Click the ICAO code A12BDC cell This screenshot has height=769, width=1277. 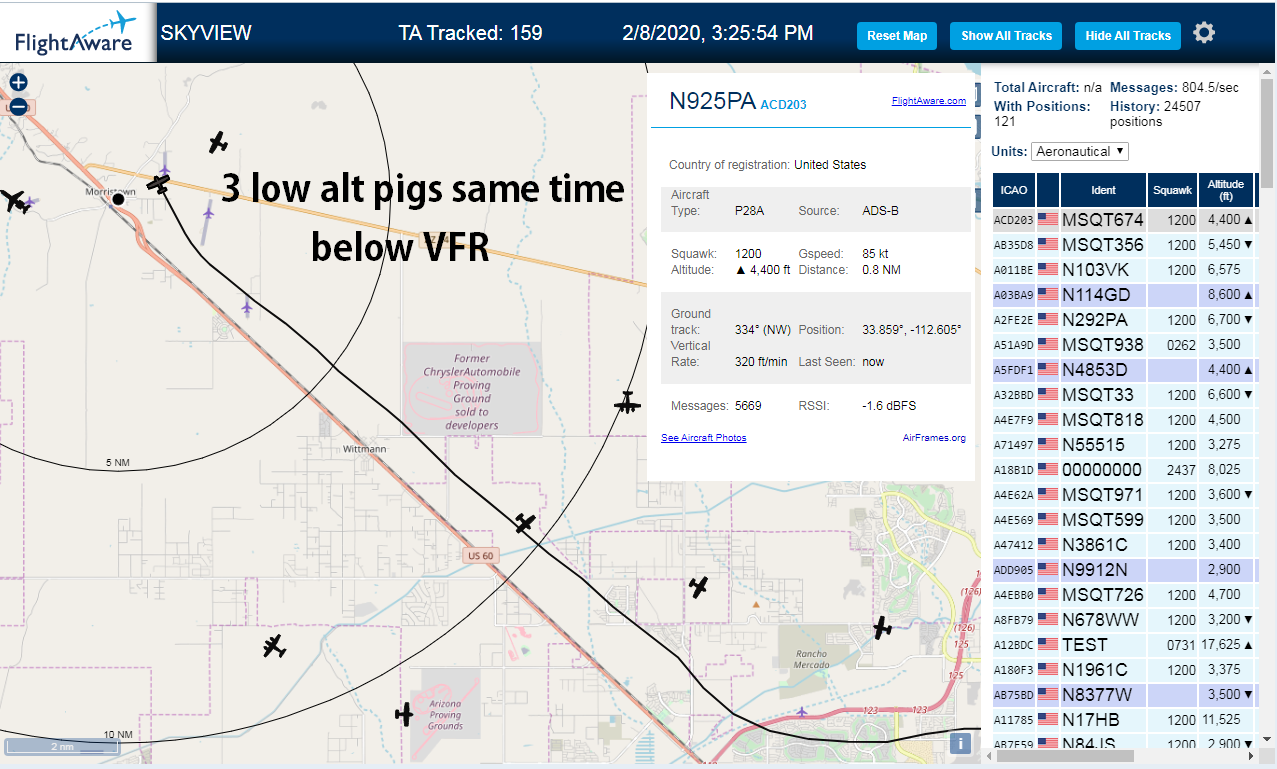(1013, 644)
